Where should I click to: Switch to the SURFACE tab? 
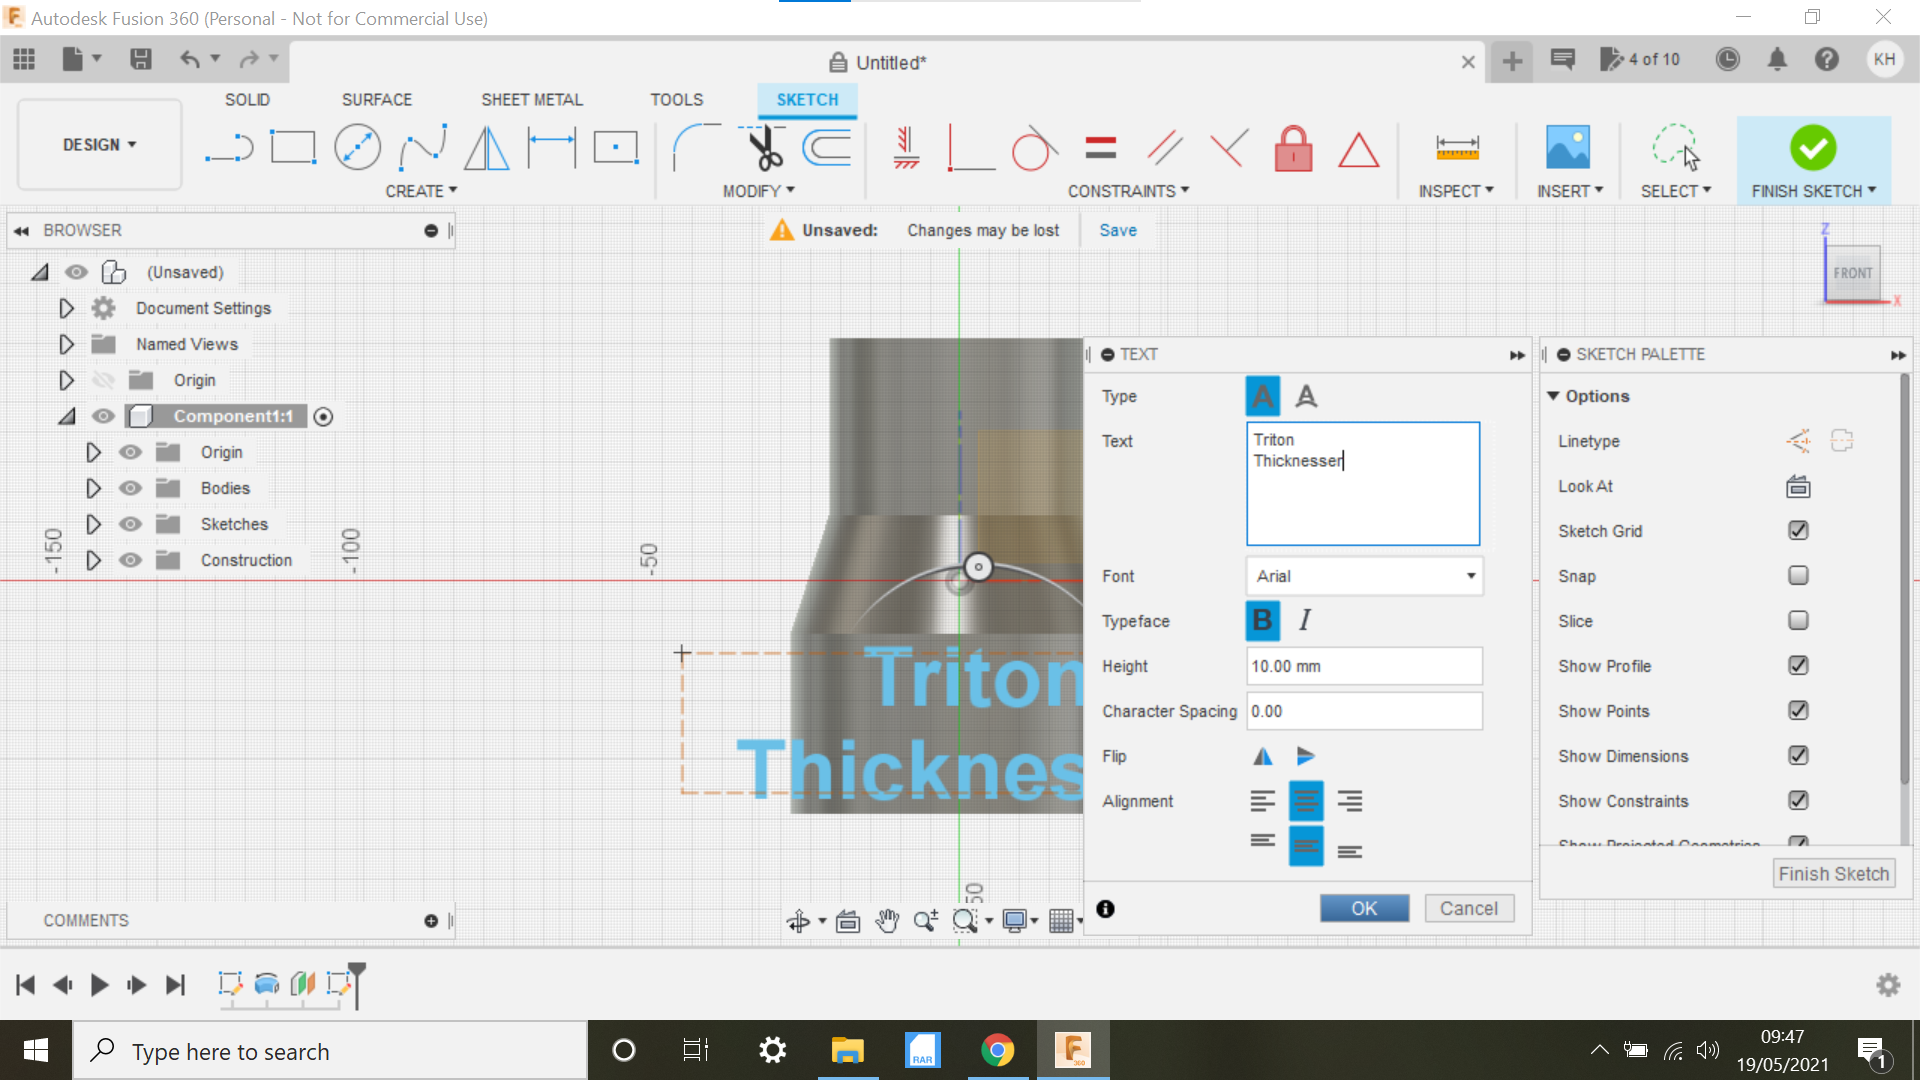[x=377, y=100]
